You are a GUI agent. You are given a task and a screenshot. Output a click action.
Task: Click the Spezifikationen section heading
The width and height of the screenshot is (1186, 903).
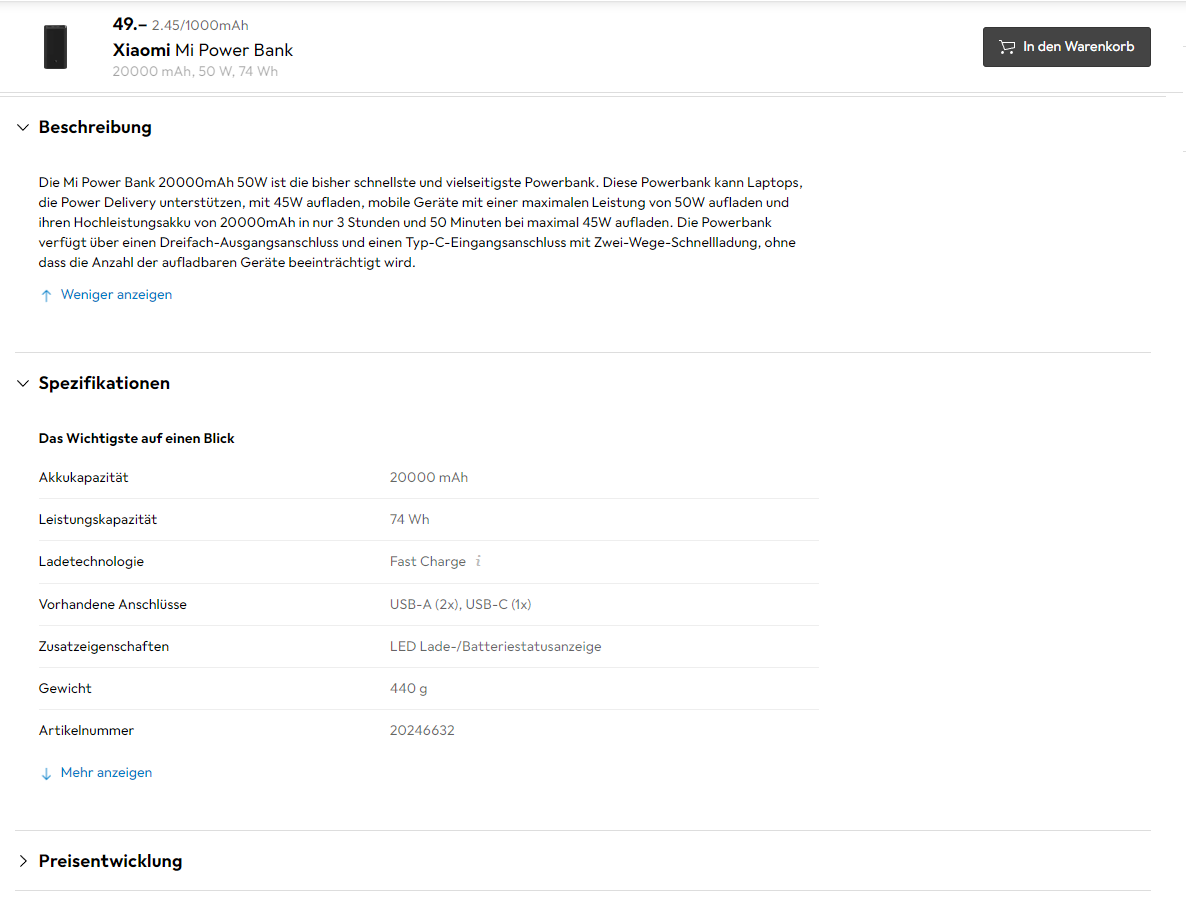[x=104, y=383]
